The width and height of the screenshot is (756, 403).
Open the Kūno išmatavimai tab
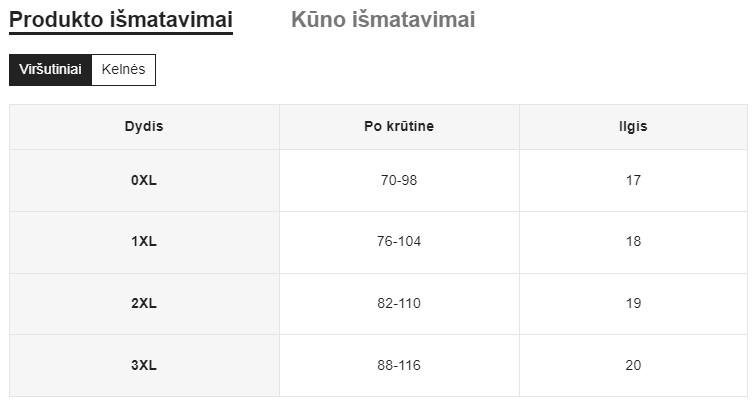tap(383, 20)
